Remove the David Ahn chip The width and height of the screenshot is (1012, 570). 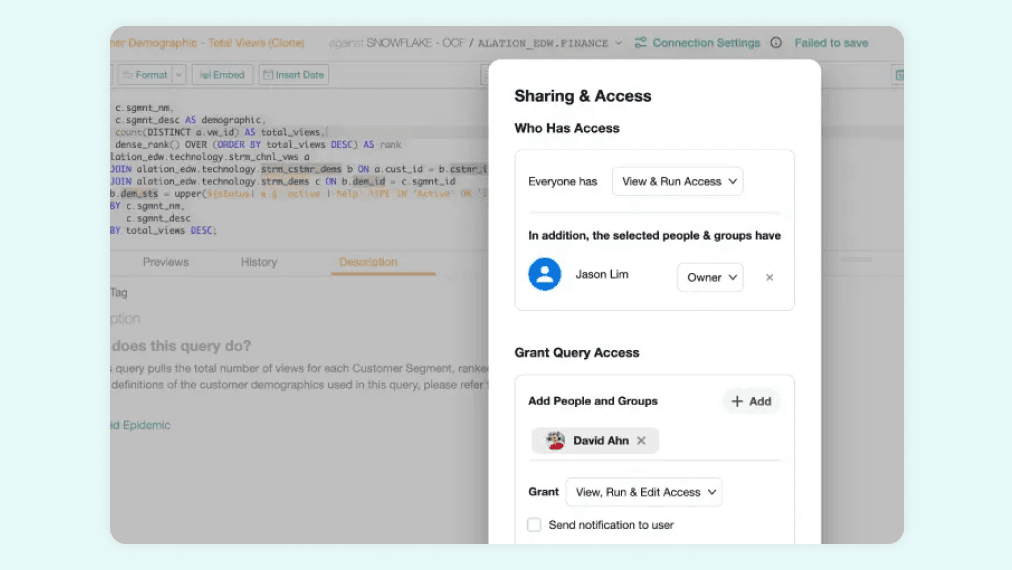[641, 440]
